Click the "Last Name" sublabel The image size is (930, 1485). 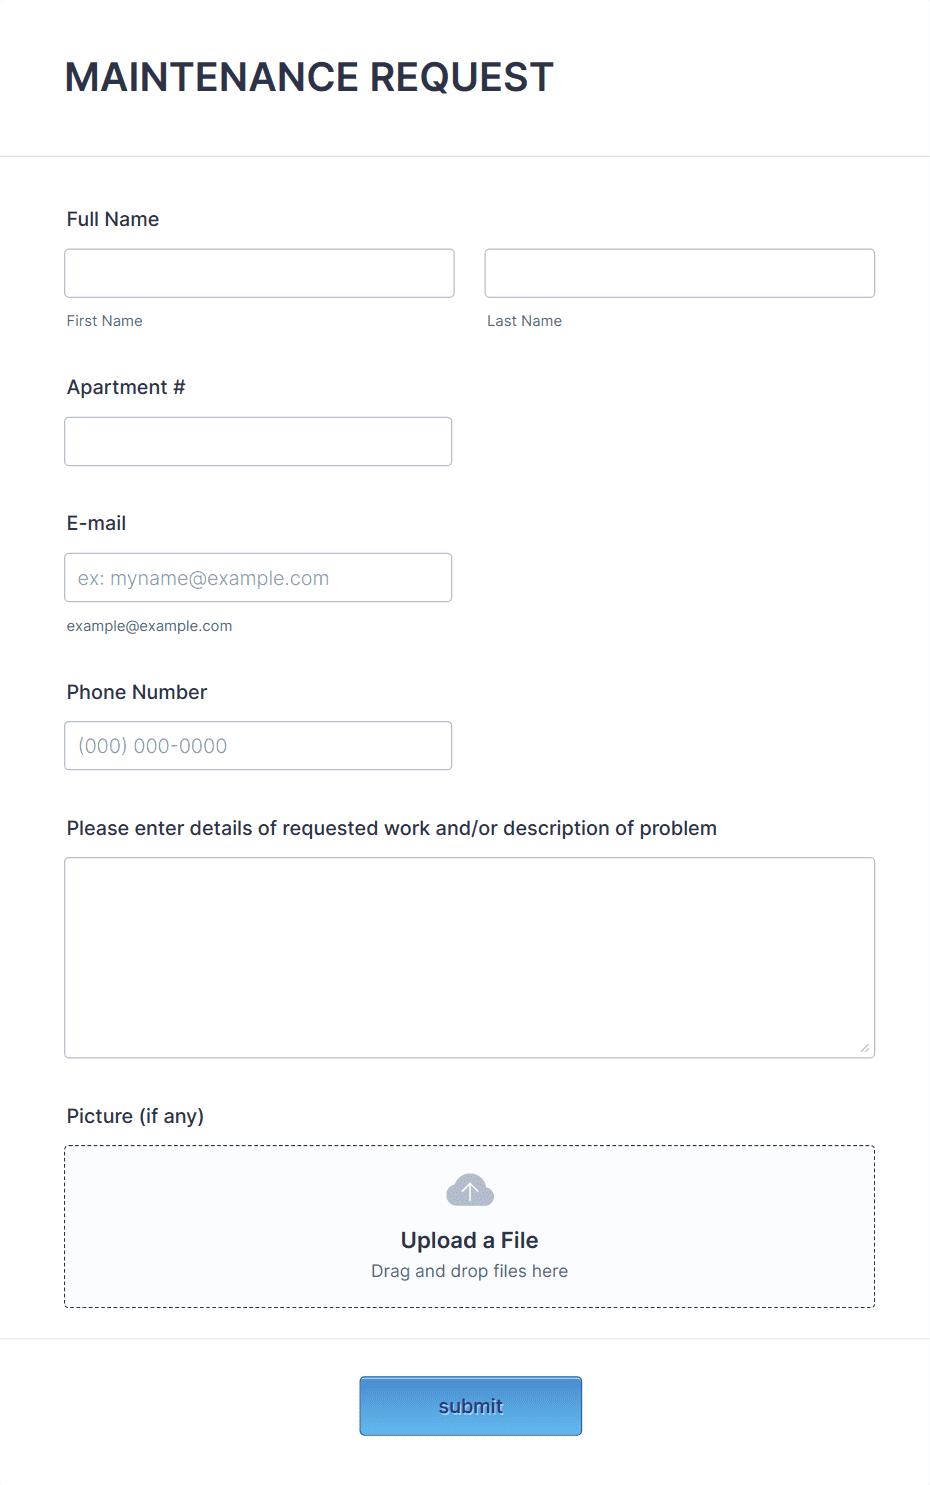coord(524,321)
